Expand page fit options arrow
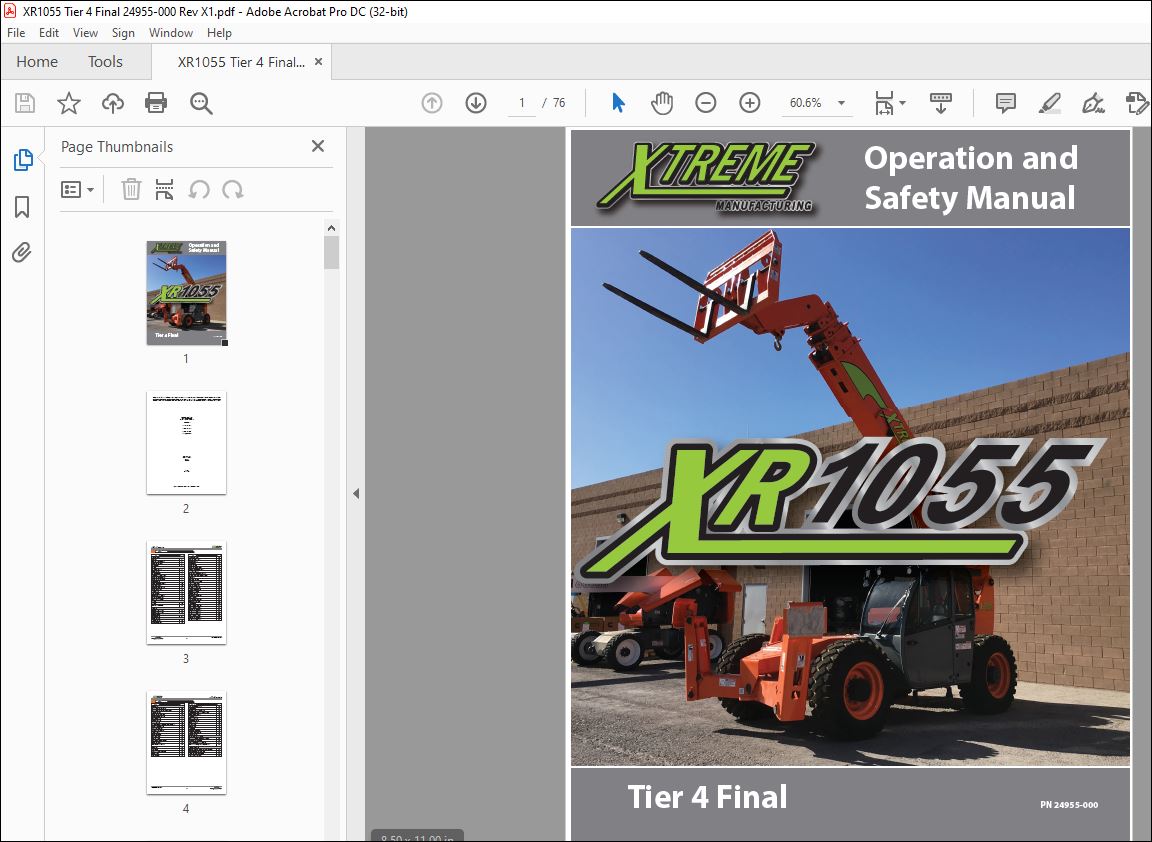The width and height of the screenshot is (1152, 842). [902, 103]
